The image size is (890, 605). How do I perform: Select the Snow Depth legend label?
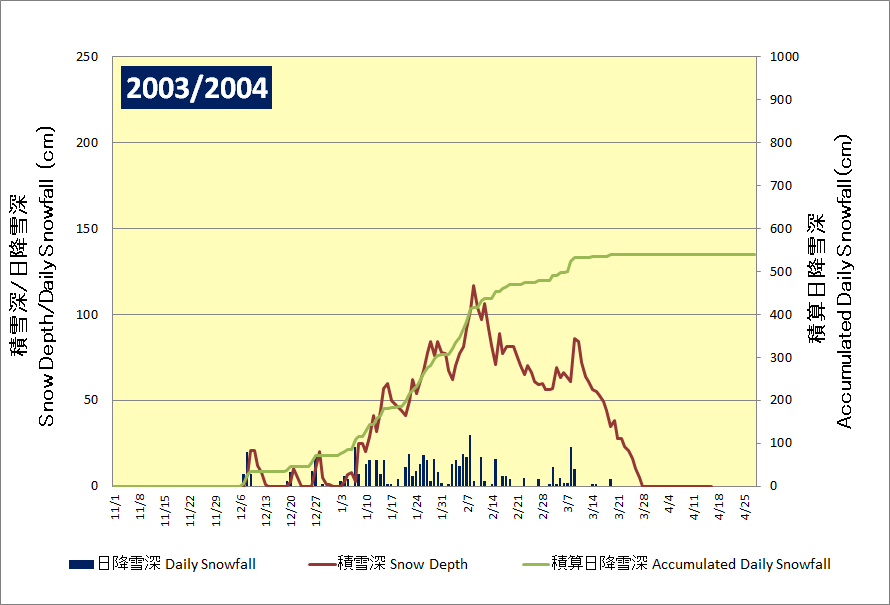(403, 564)
